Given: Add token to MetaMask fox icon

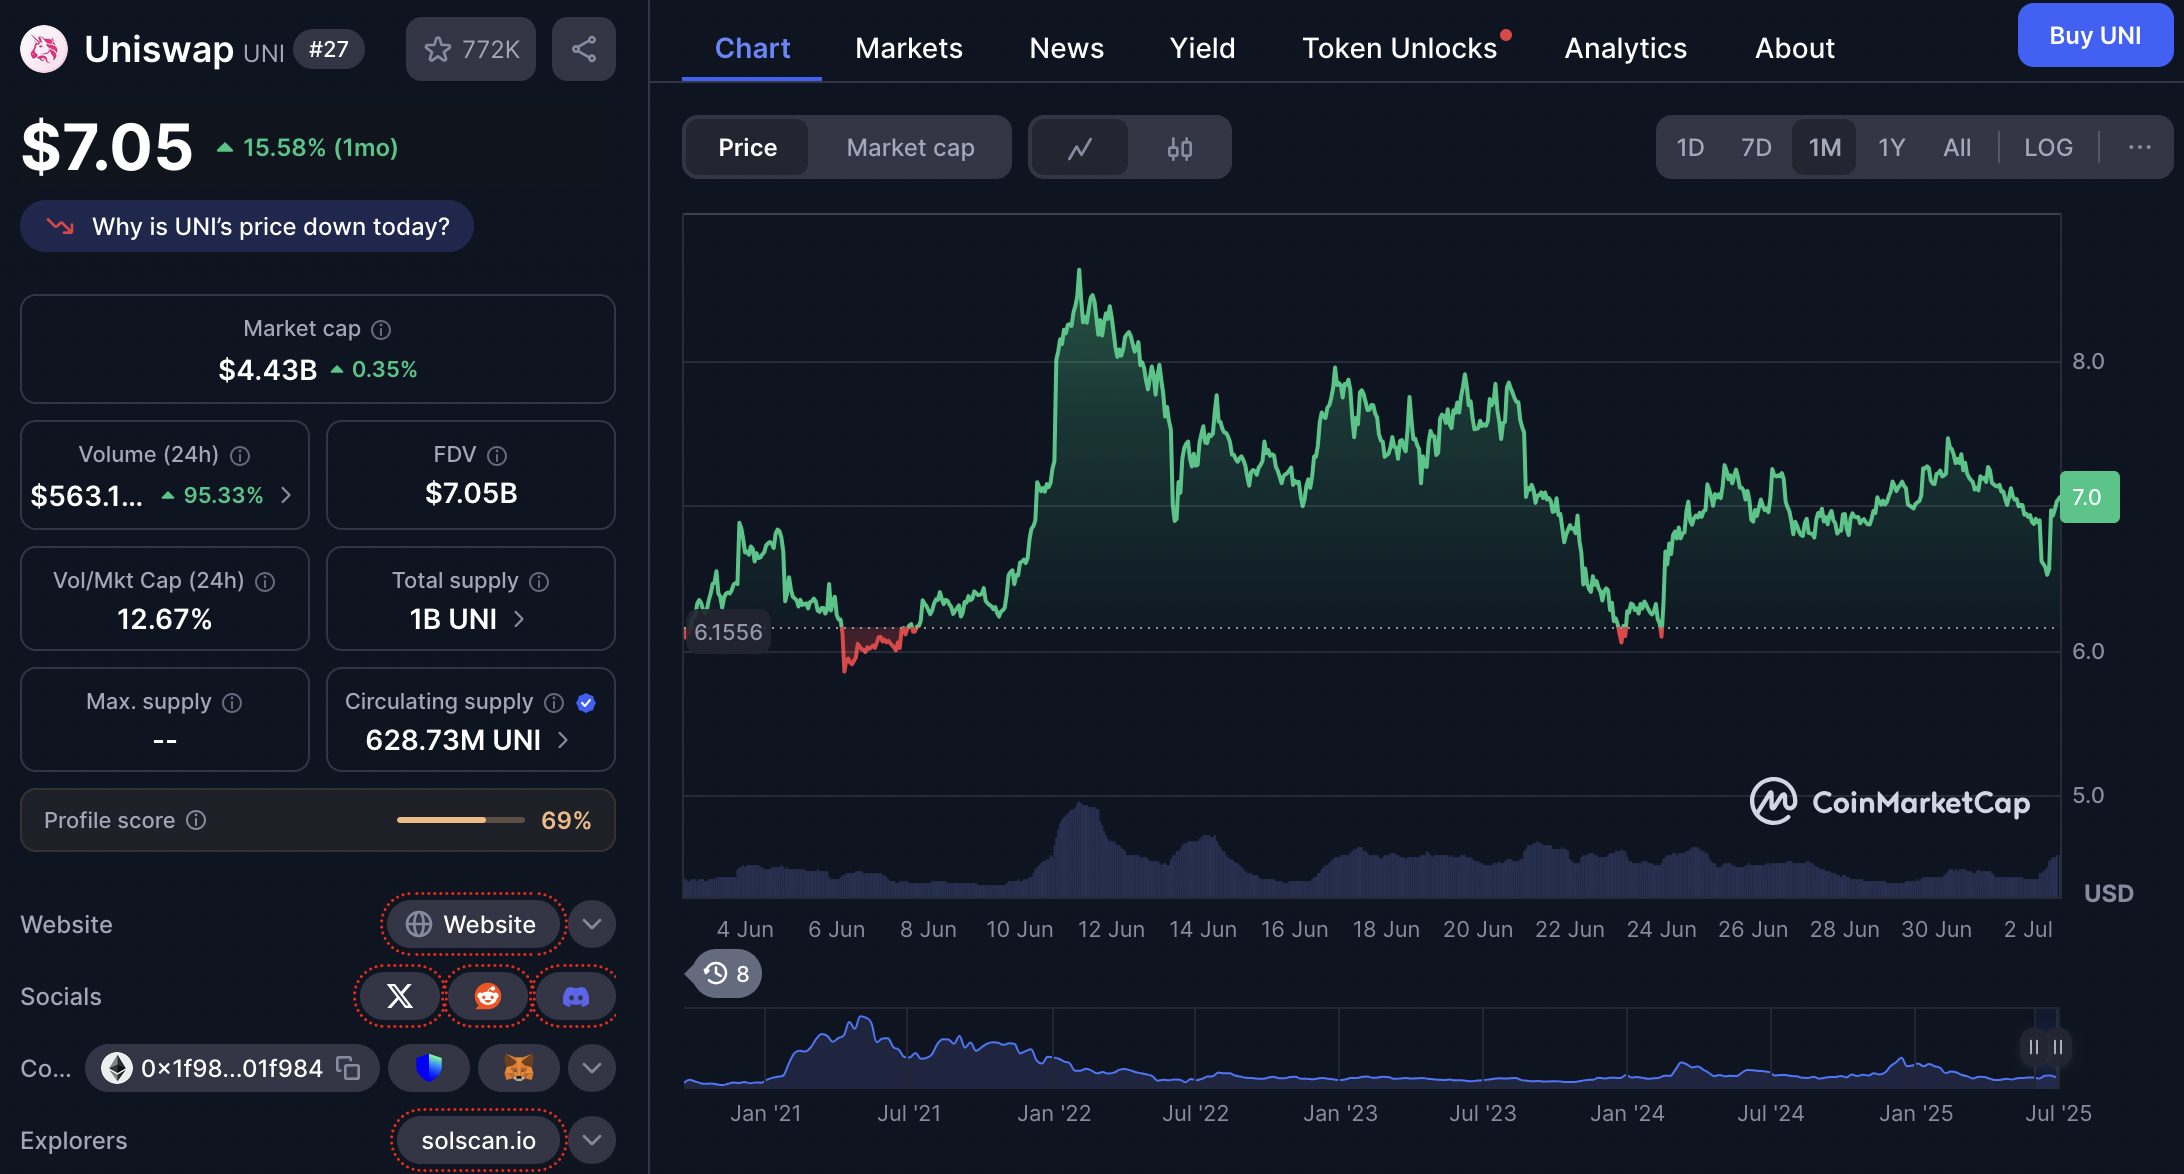Looking at the screenshot, I should click(519, 1068).
